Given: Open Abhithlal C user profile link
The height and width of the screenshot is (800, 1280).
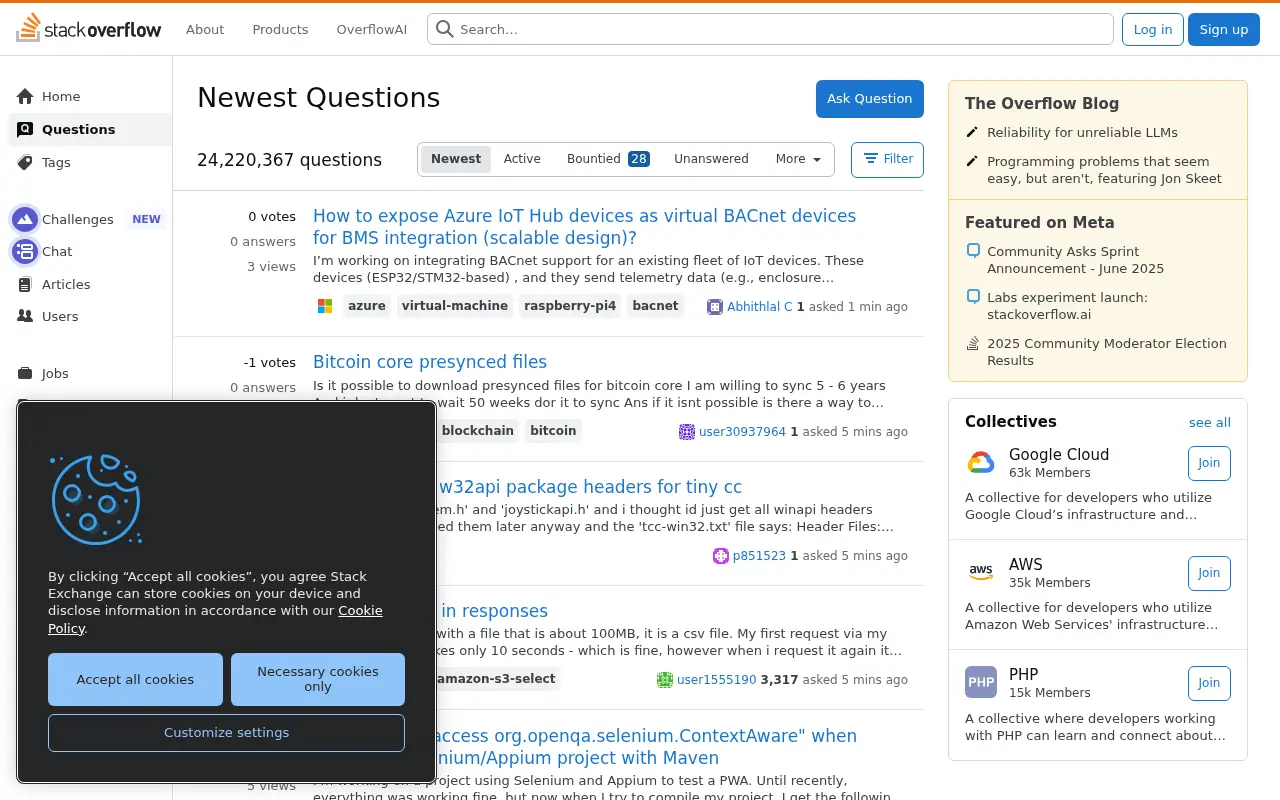Looking at the screenshot, I should 760,307.
